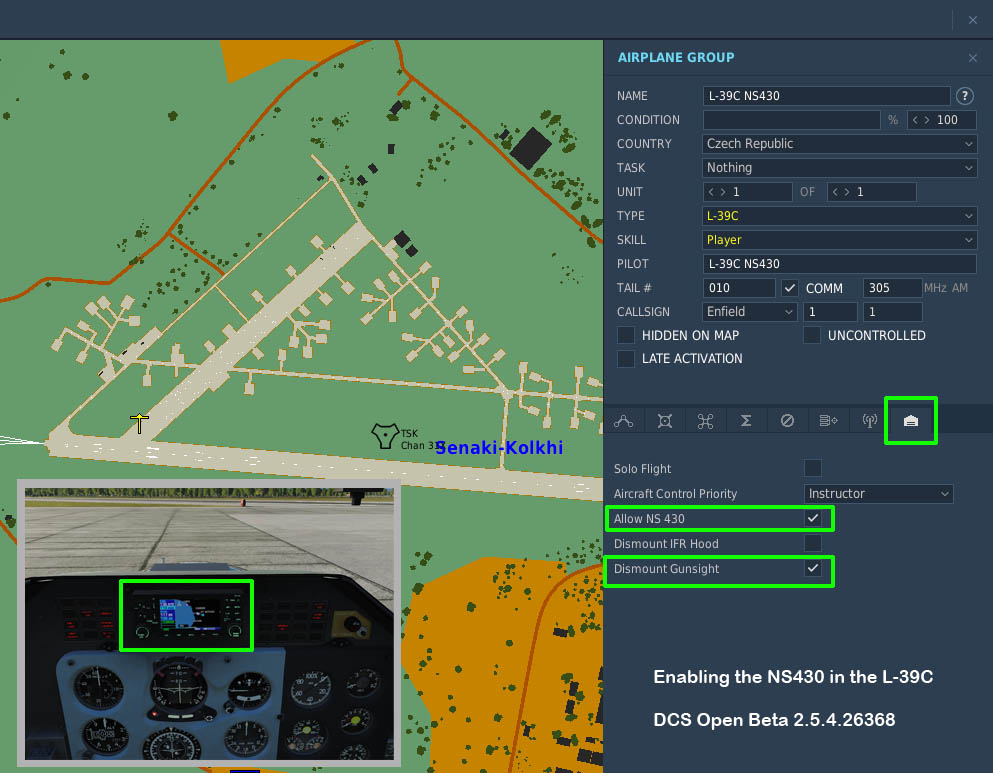Open the Radio presets tab icon
Viewport: 993px width, 773px height.
(870, 421)
